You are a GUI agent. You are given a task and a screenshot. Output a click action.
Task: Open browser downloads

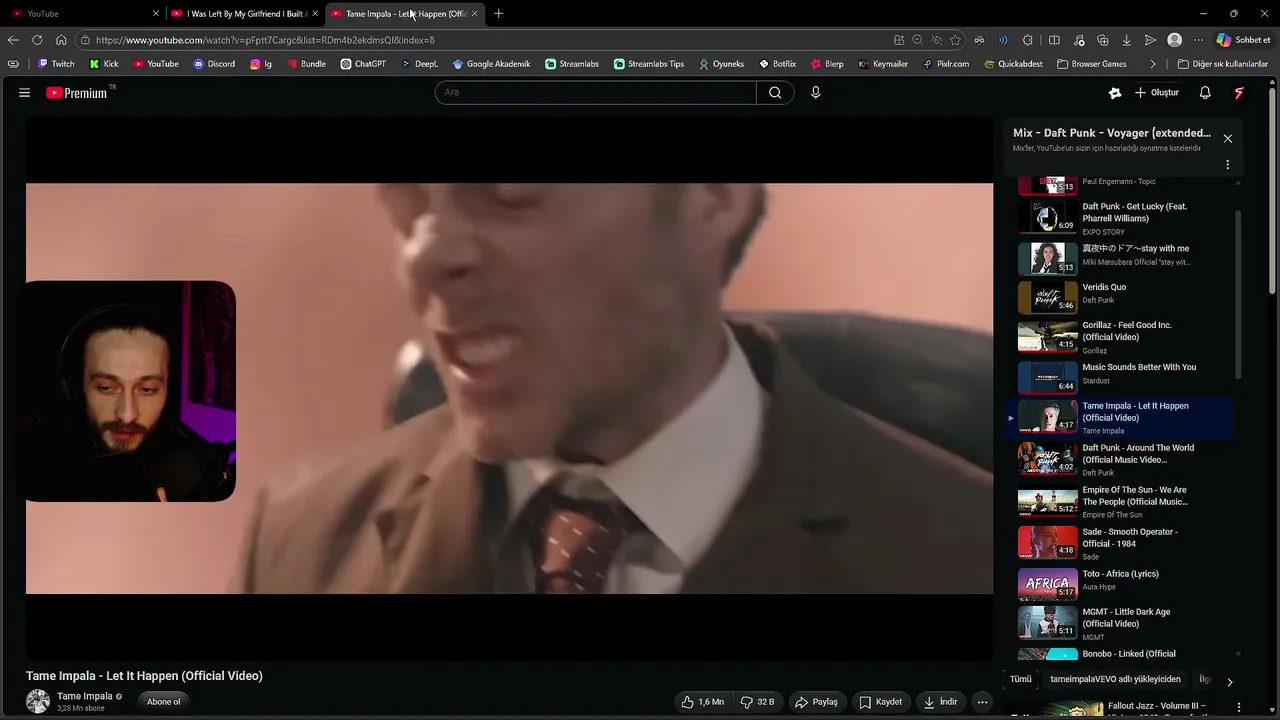tap(1126, 40)
